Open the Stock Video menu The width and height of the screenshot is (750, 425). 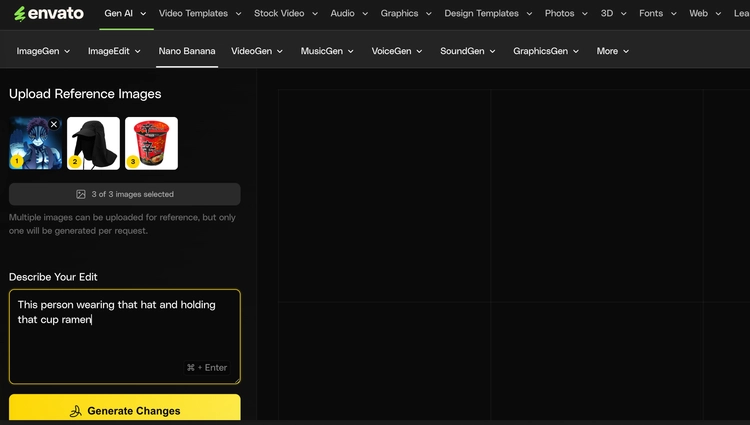(x=286, y=13)
